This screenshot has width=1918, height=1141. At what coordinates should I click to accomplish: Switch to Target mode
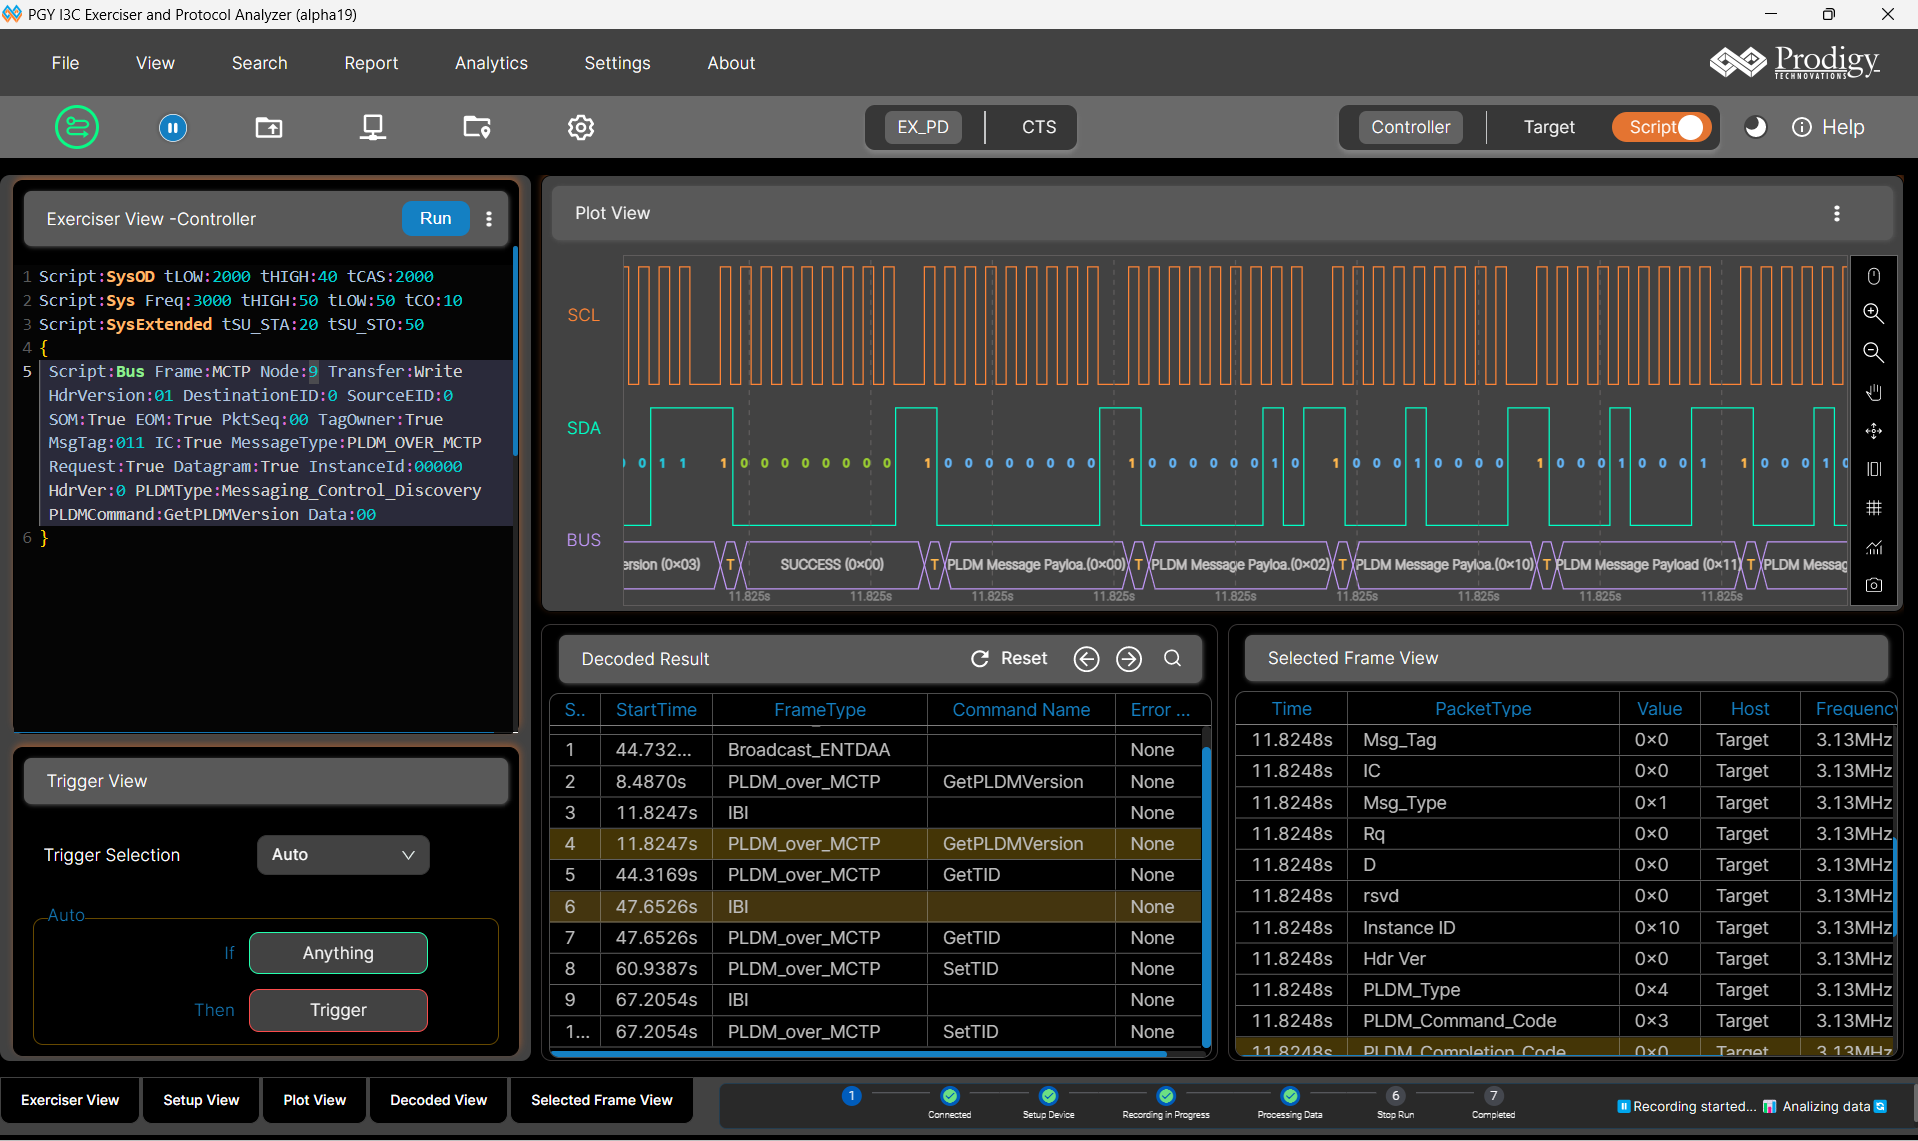1548,127
